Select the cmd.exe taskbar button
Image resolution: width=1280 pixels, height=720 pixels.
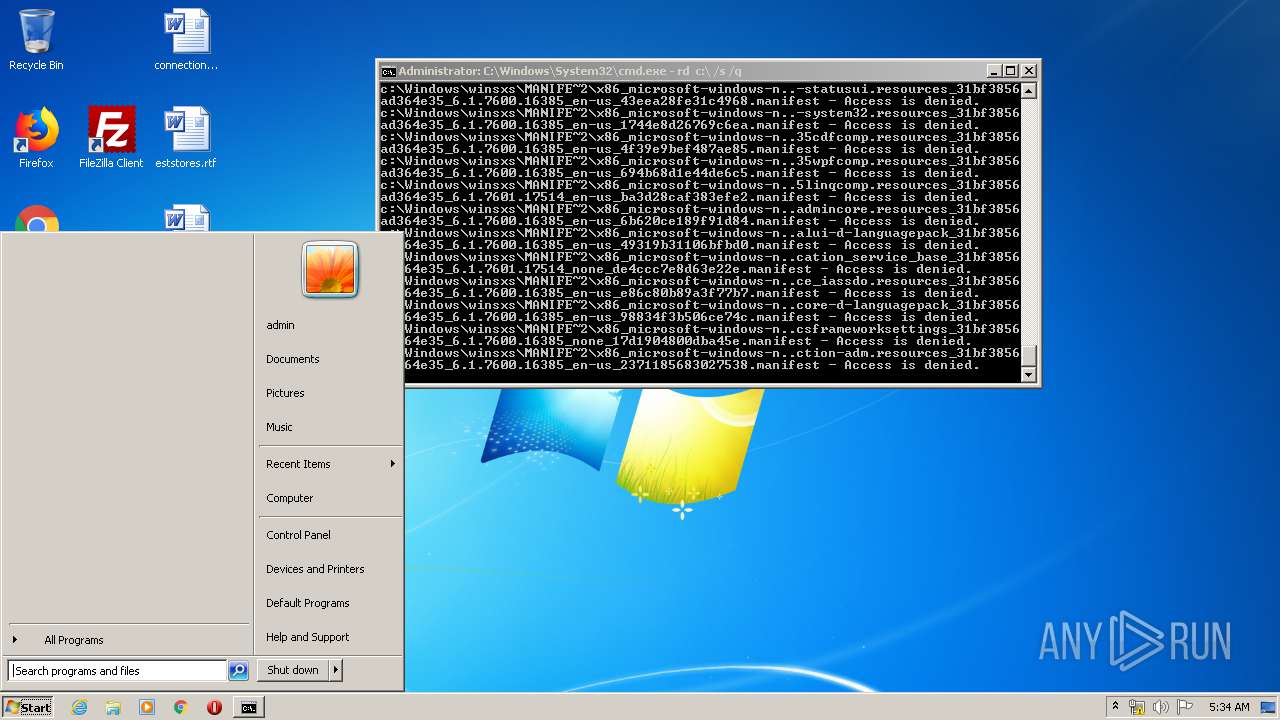tap(248, 707)
